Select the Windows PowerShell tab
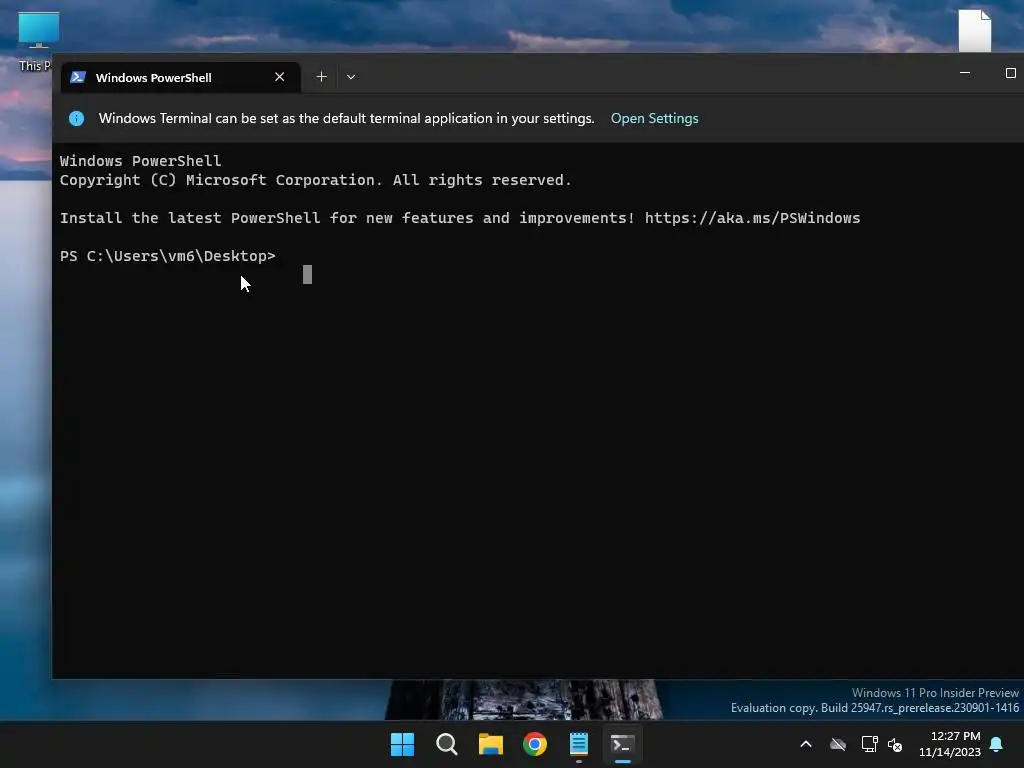The height and width of the screenshot is (768, 1024). pyautogui.click(x=180, y=77)
